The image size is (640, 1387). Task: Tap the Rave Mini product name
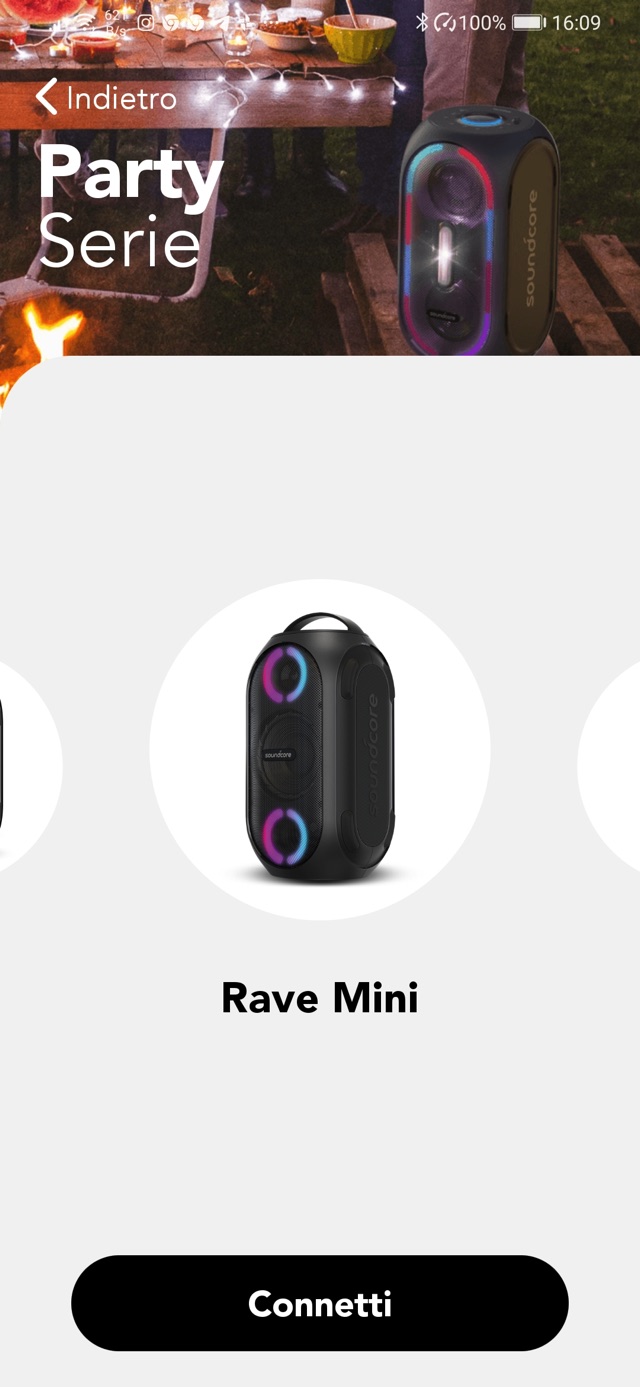click(x=320, y=997)
